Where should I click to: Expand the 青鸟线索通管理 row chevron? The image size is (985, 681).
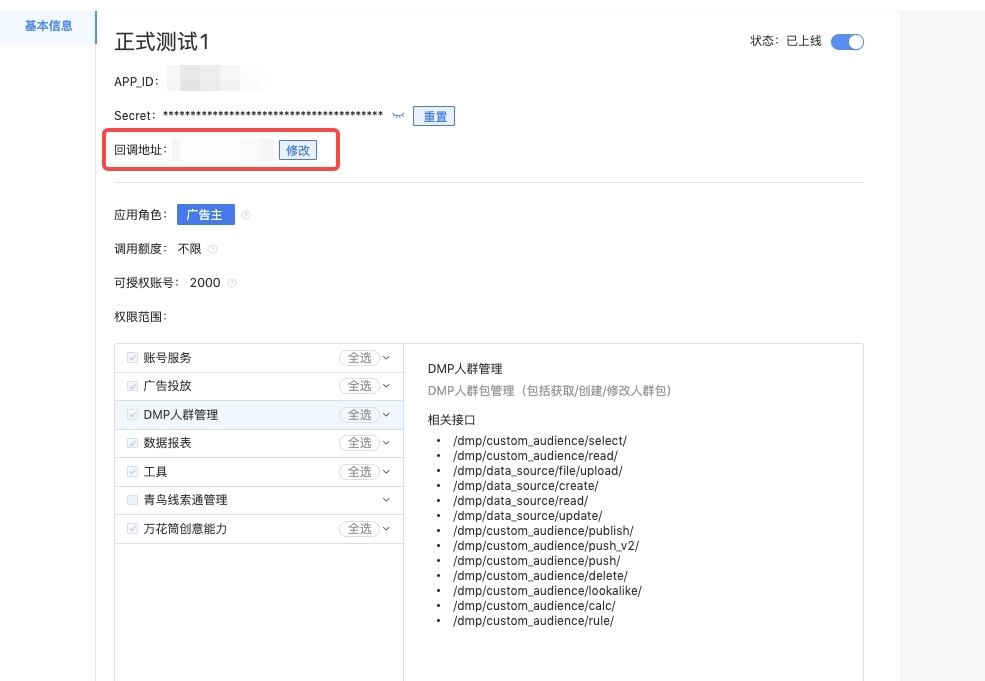[x=387, y=500]
